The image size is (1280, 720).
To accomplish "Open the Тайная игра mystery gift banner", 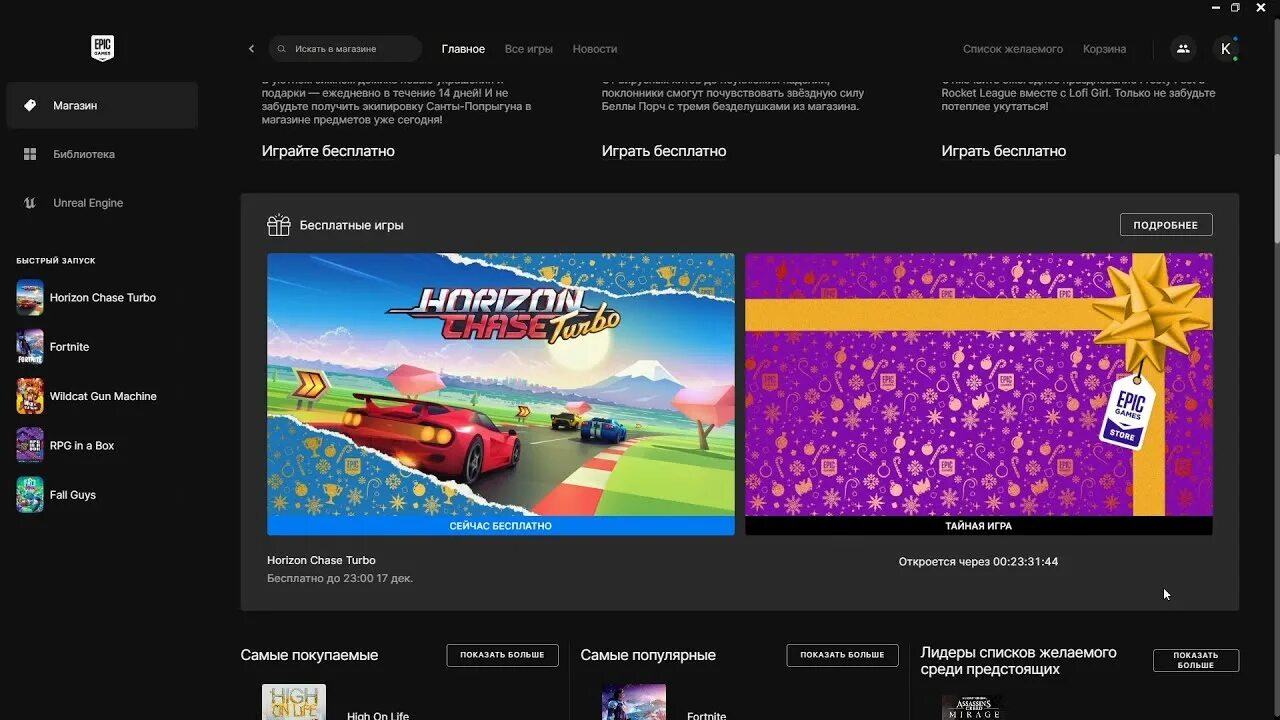I will 979,385.
